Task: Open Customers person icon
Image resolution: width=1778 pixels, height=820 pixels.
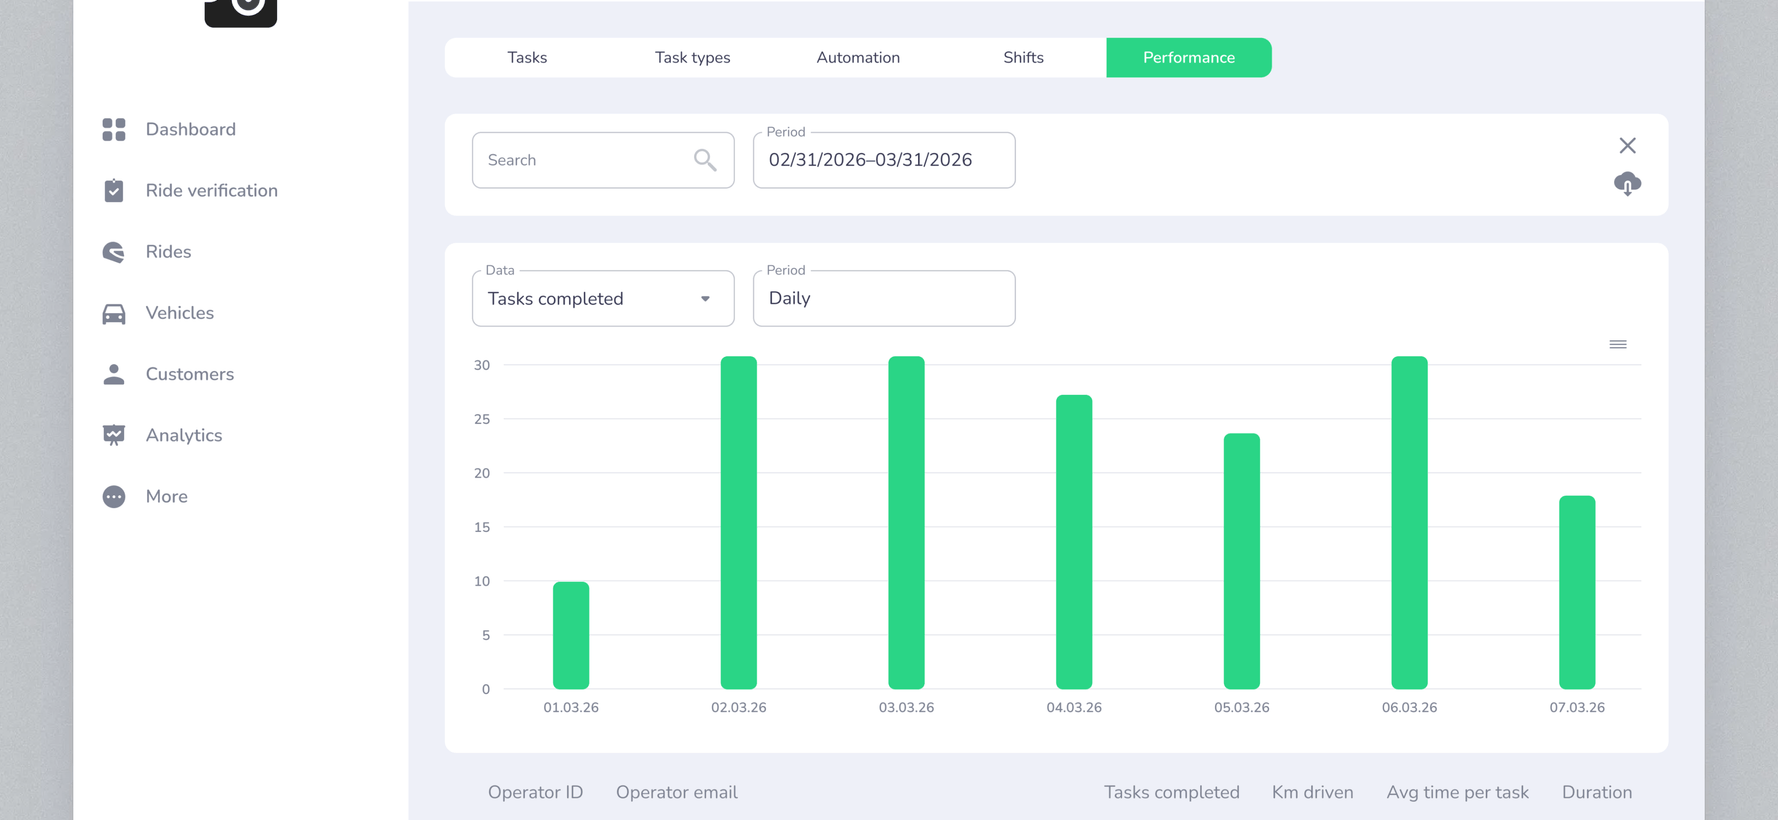Action: pyautogui.click(x=114, y=374)
